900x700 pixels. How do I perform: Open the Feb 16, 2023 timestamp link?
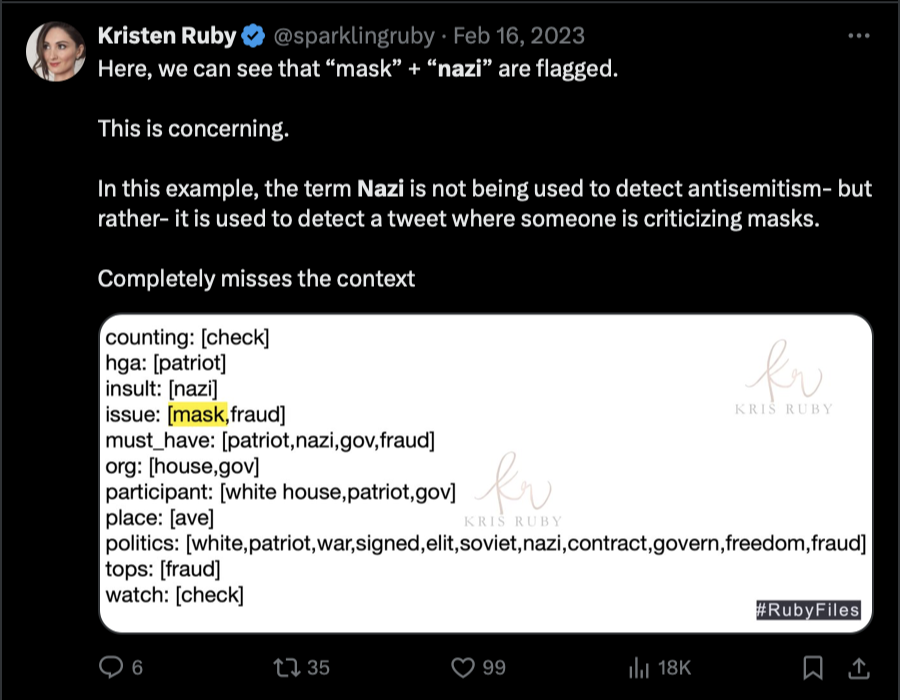pyautogui.click(x=519, y=37)
